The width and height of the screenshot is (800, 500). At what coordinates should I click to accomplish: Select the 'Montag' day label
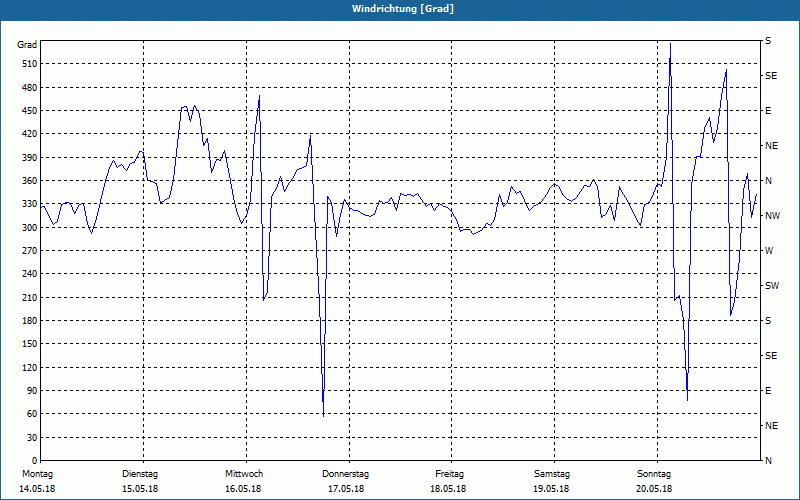[37, 474]
